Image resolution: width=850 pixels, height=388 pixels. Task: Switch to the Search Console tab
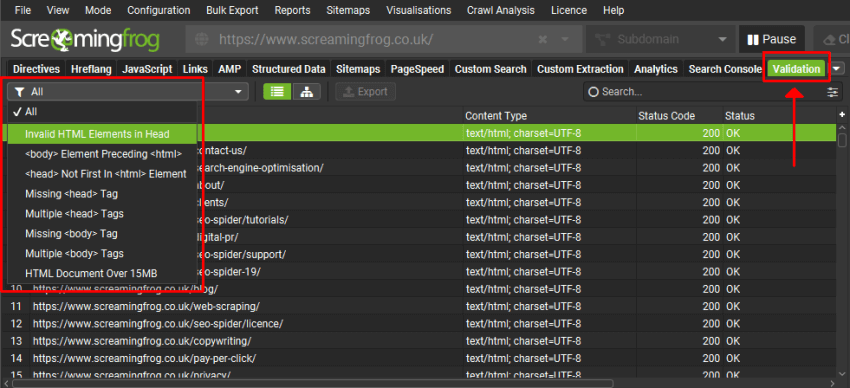725,69
